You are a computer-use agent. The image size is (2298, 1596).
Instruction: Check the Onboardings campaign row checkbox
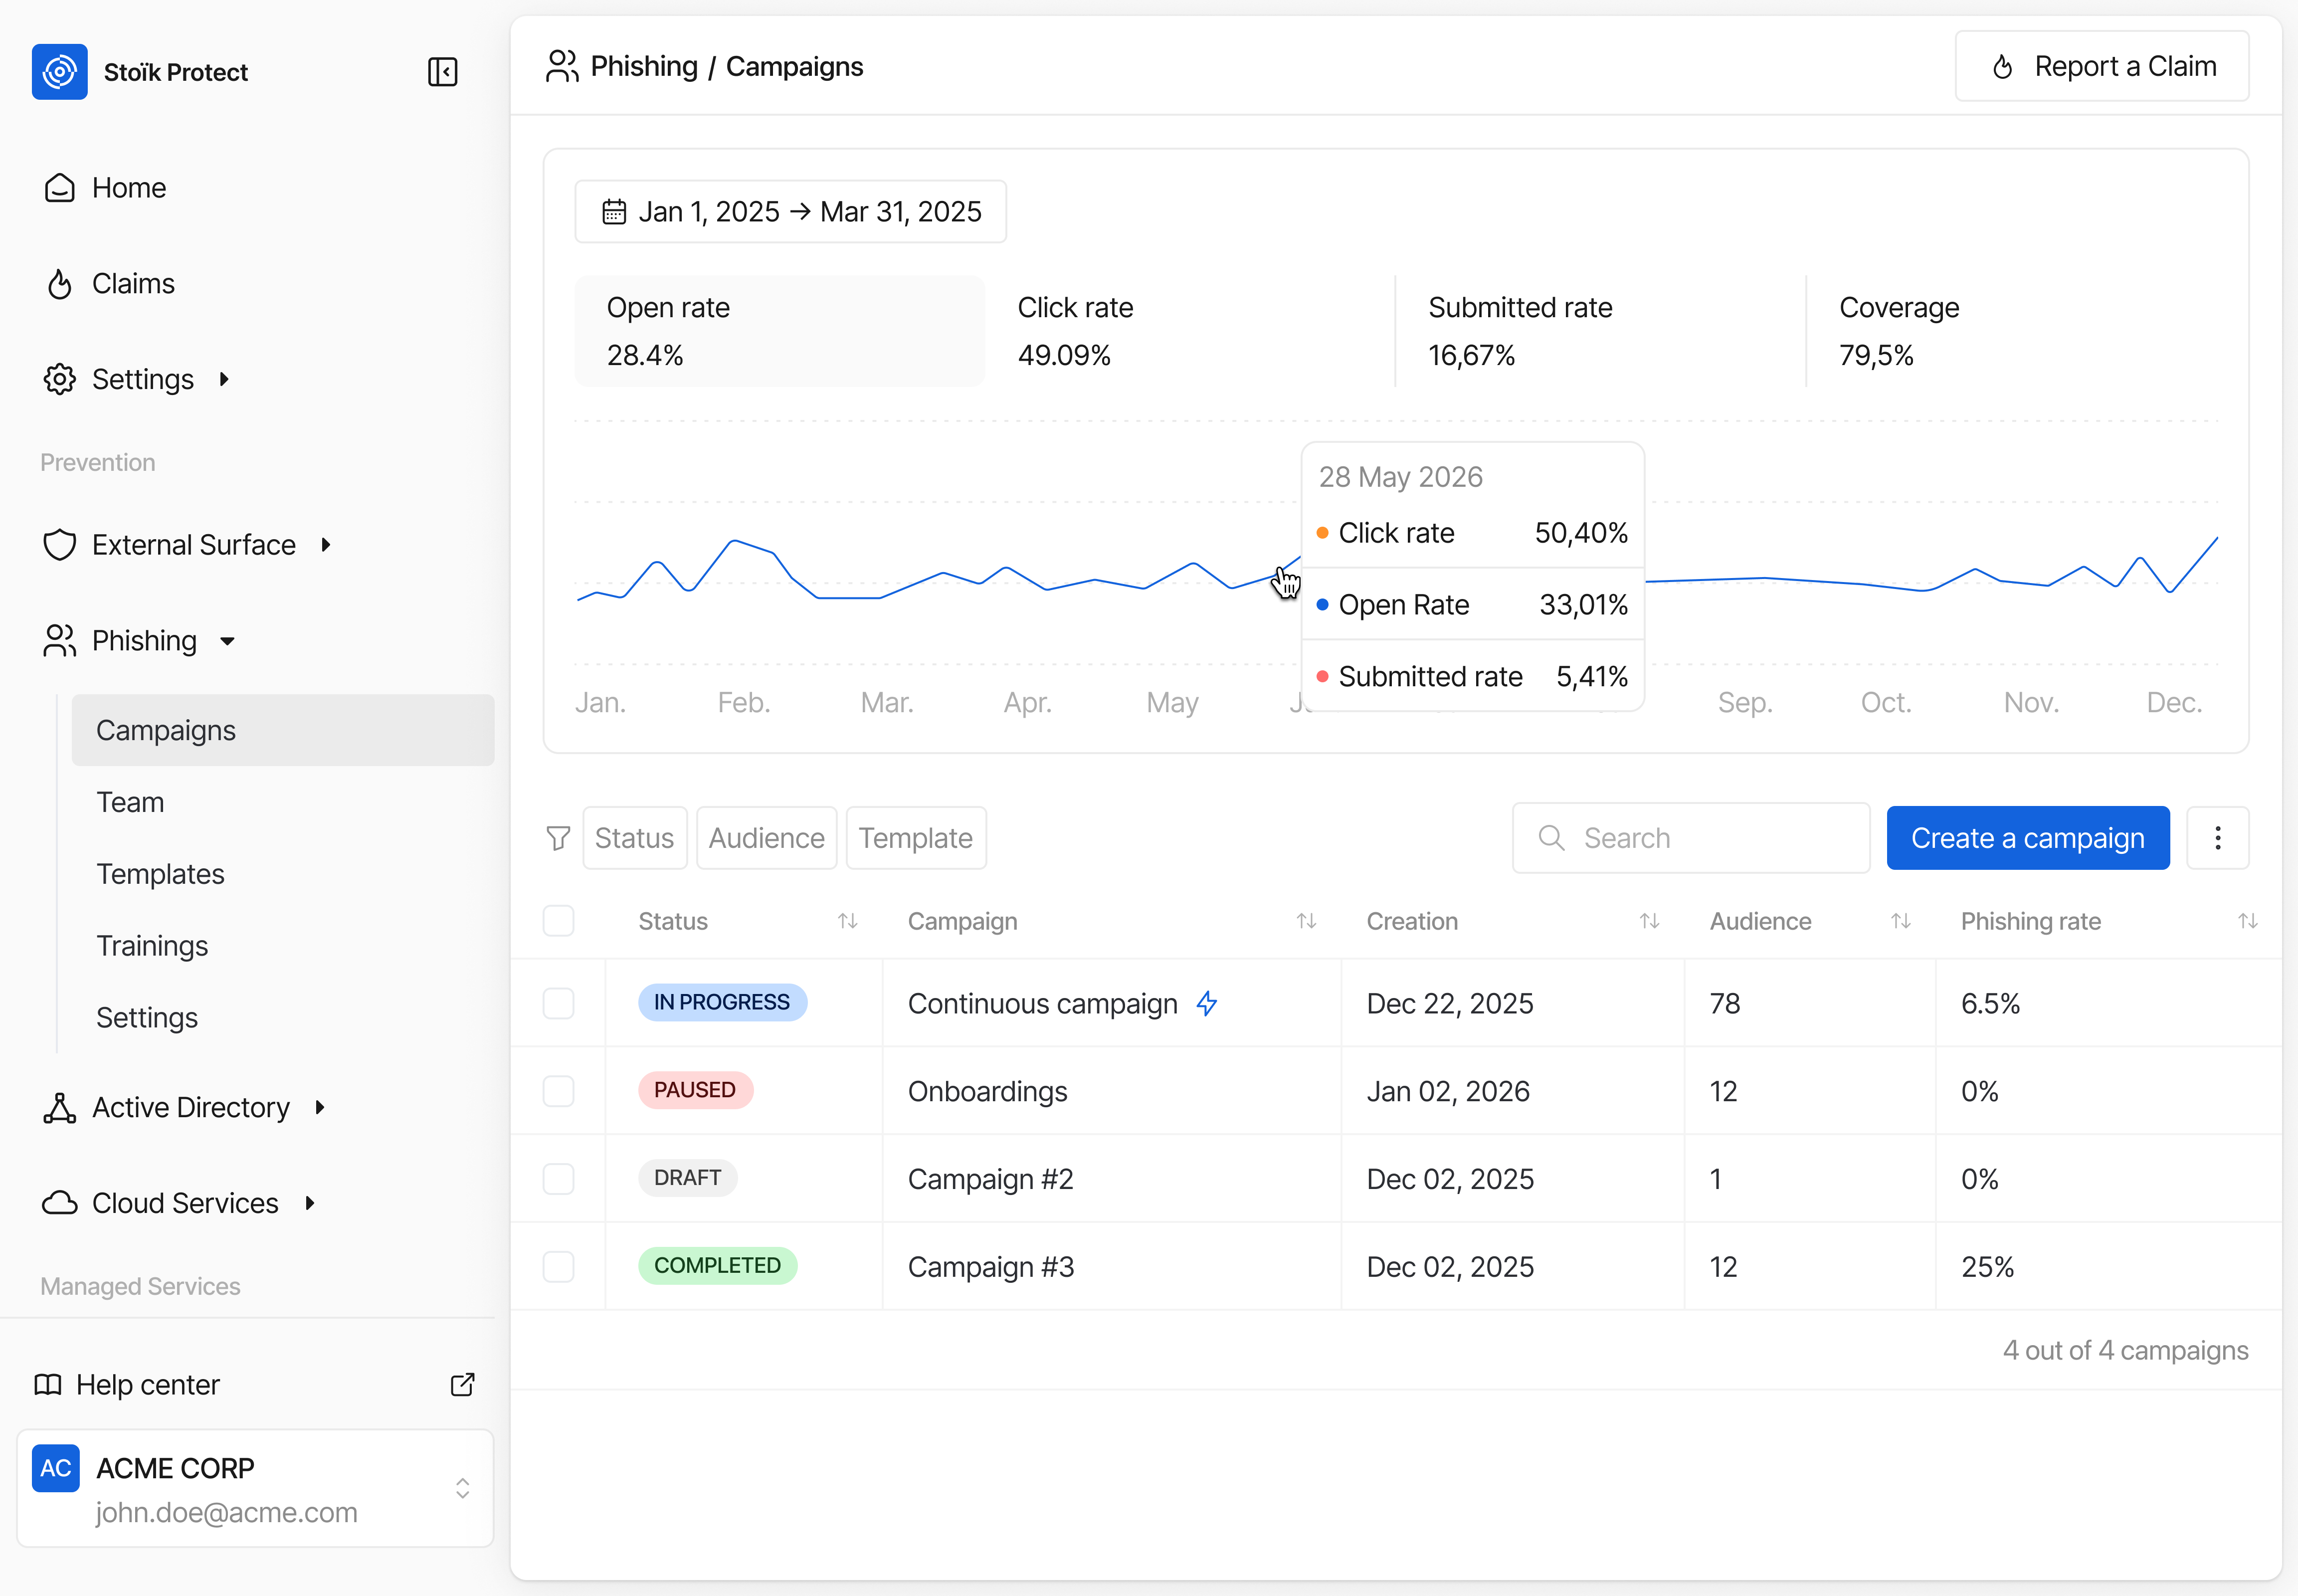pyautogui.click(x=558, y=1091)
